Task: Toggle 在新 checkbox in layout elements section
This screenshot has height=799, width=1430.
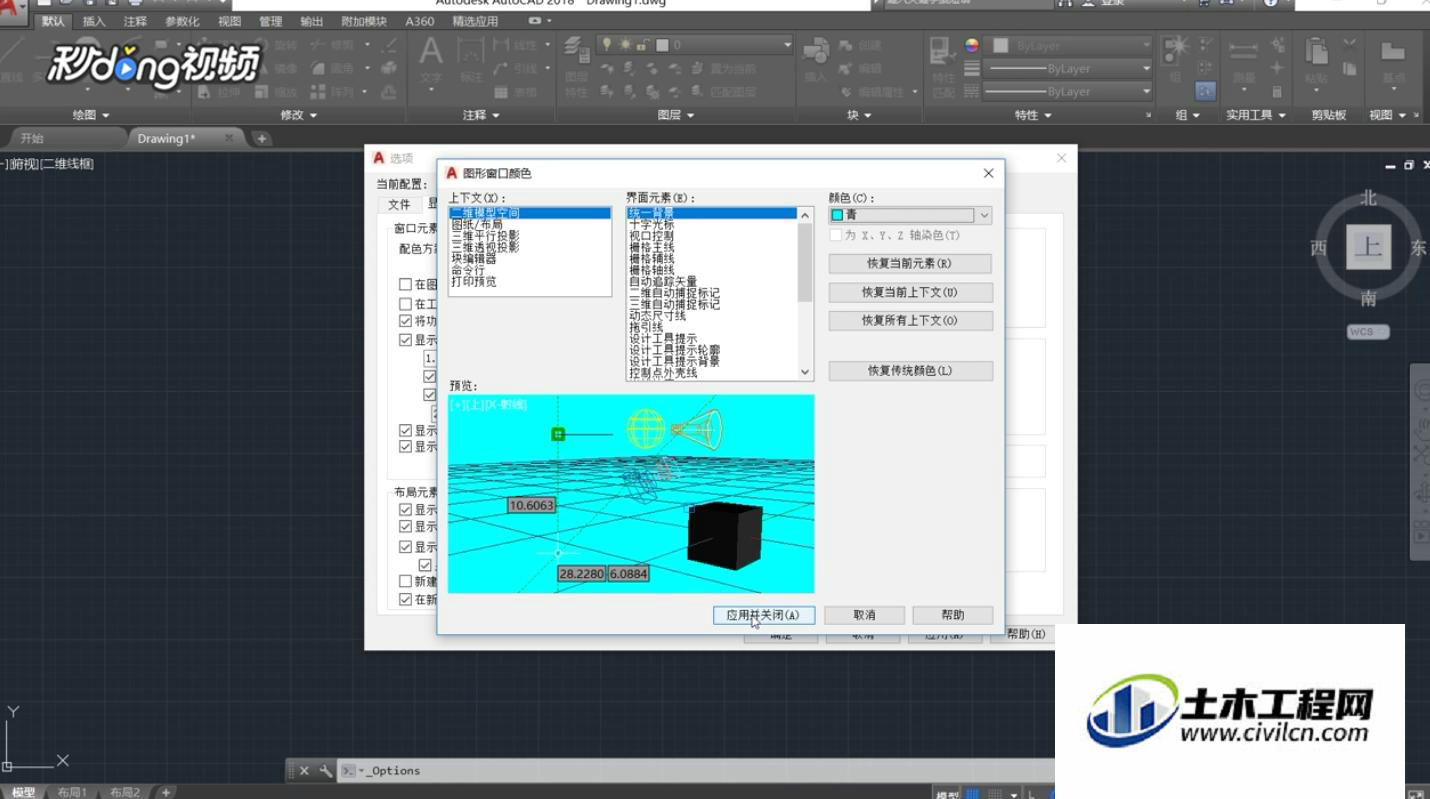Action: click(405, 599)
